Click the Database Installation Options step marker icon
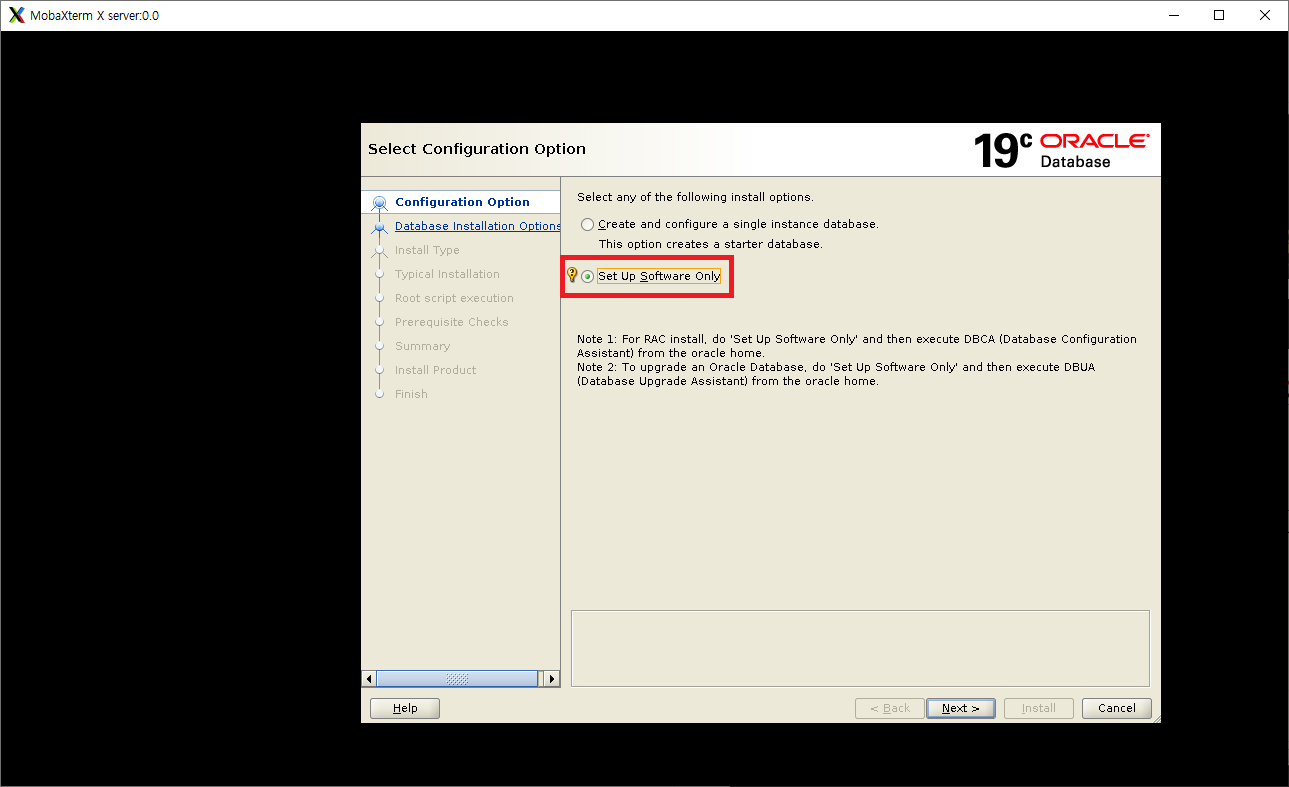This screenshot has height=787, width=1289. [x=379, y=227]
